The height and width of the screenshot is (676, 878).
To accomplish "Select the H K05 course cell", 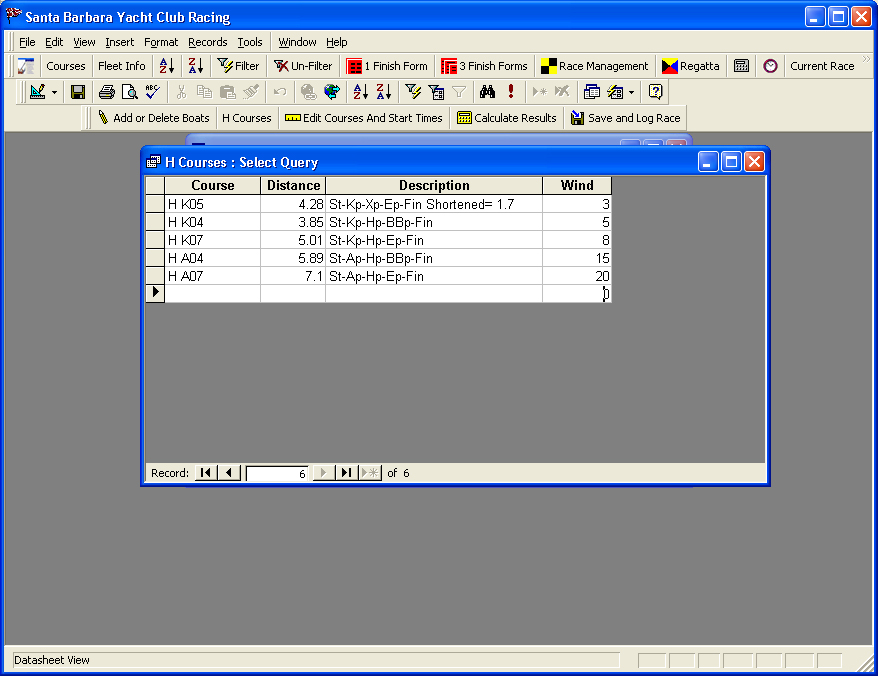I will pyautogui.click(x=213, y=204).
